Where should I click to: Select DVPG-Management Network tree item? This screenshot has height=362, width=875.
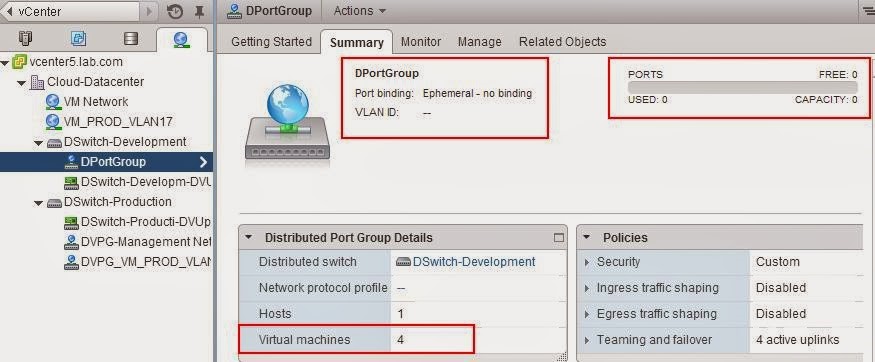(x=146, y=242)
